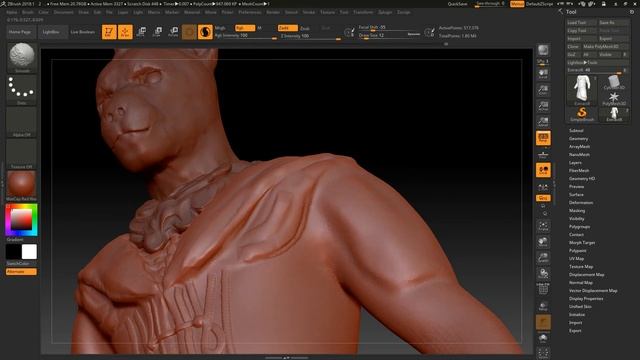Toggle Ghost transparency button

543,322
